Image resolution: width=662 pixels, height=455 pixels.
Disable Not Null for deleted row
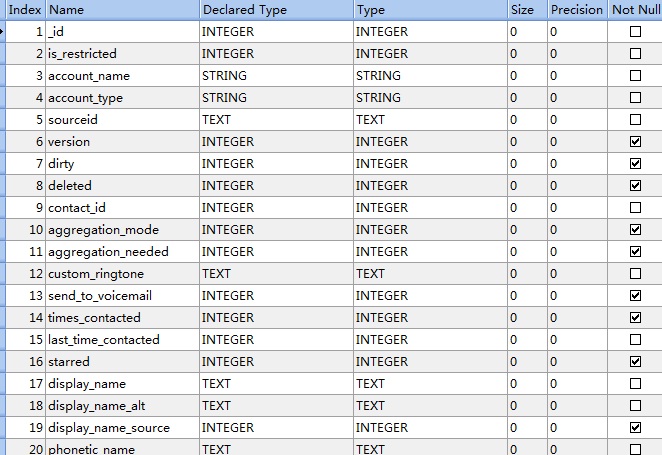[635, 185]
